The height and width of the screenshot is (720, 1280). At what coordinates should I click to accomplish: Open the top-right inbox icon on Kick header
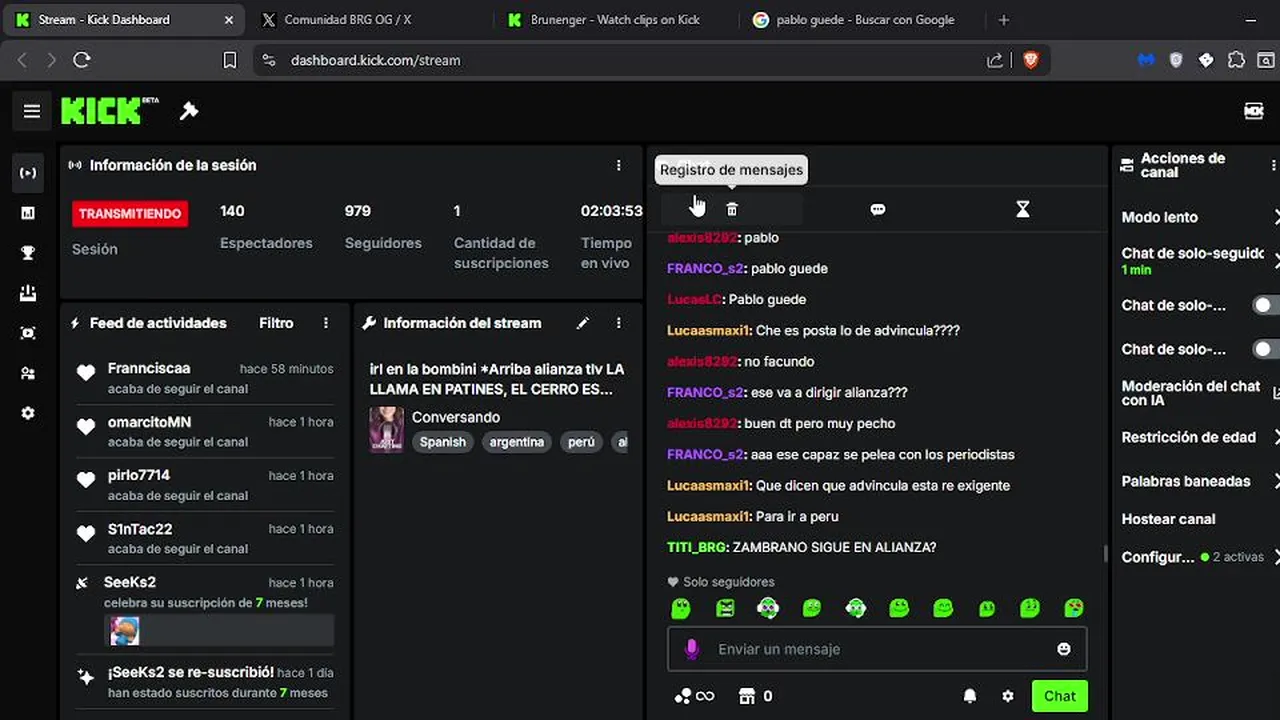[x=1254, y=111]
